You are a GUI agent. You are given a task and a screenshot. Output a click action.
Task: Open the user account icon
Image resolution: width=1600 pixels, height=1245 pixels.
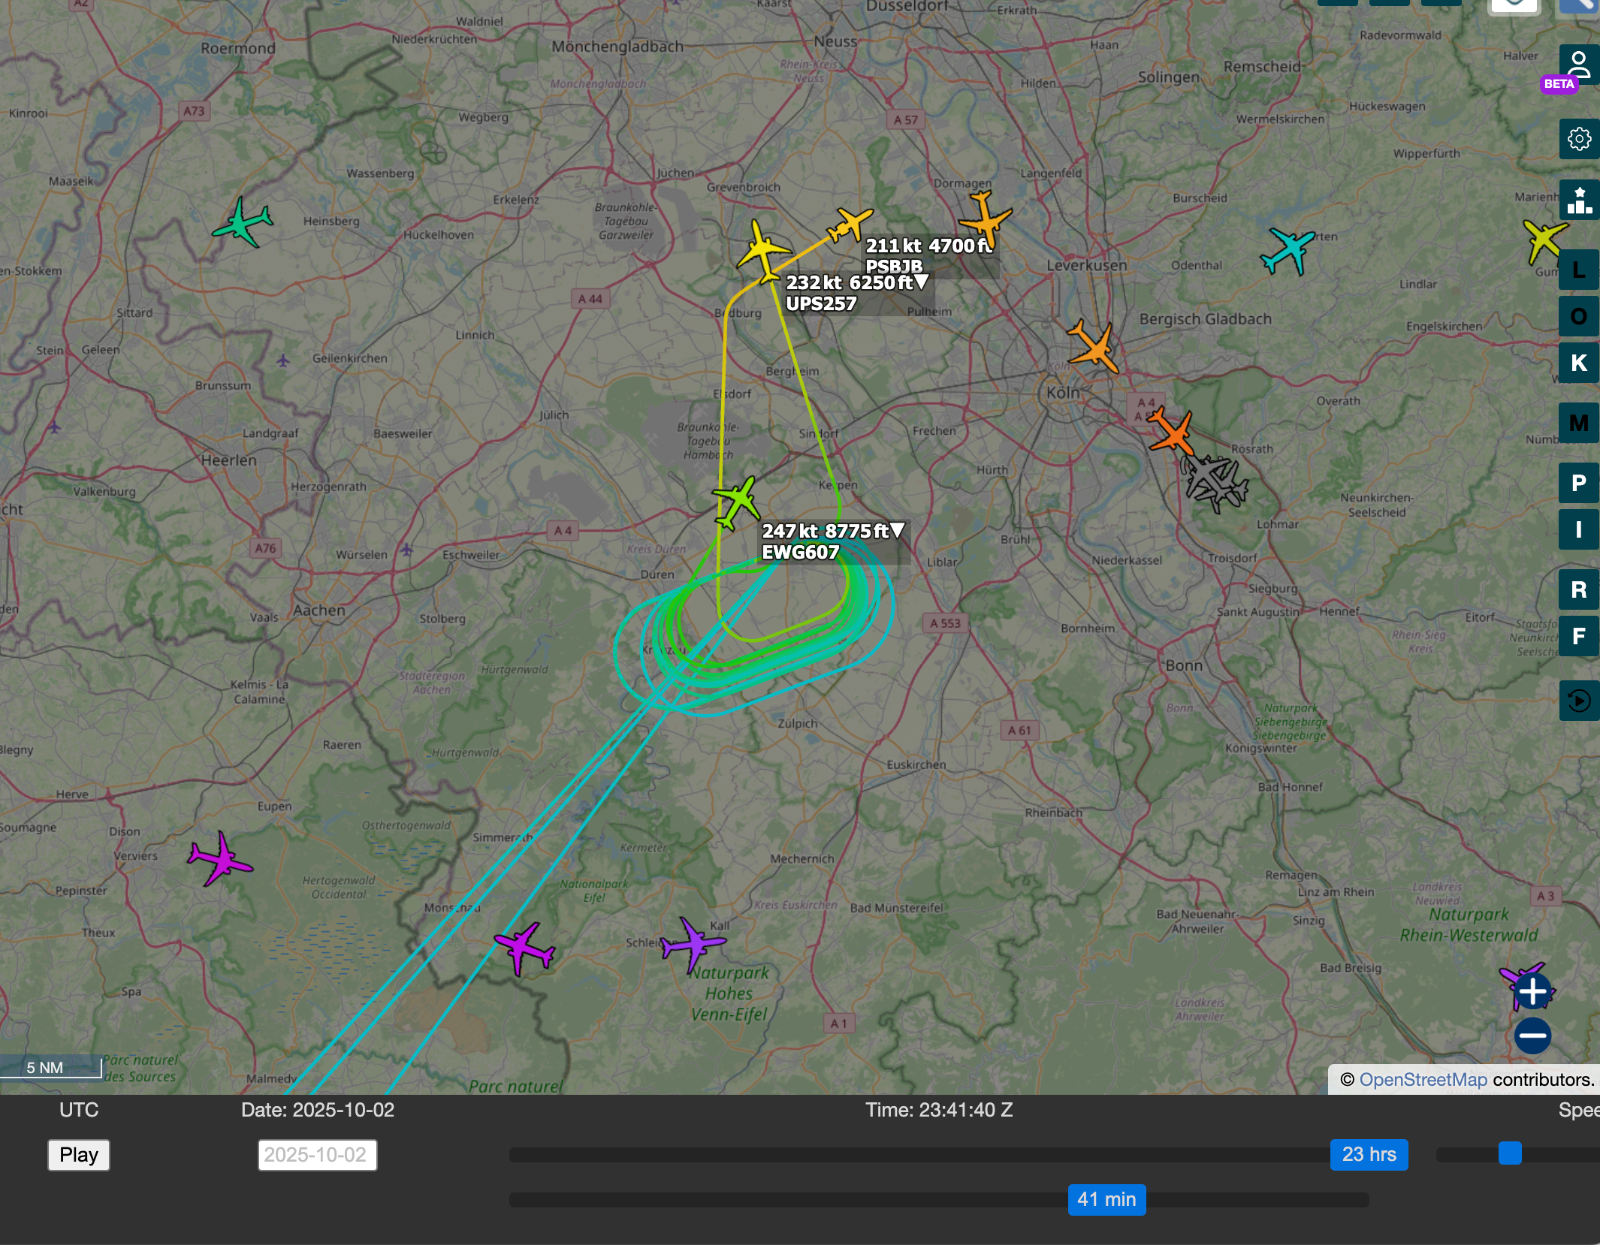click(x=1579, y=65)
